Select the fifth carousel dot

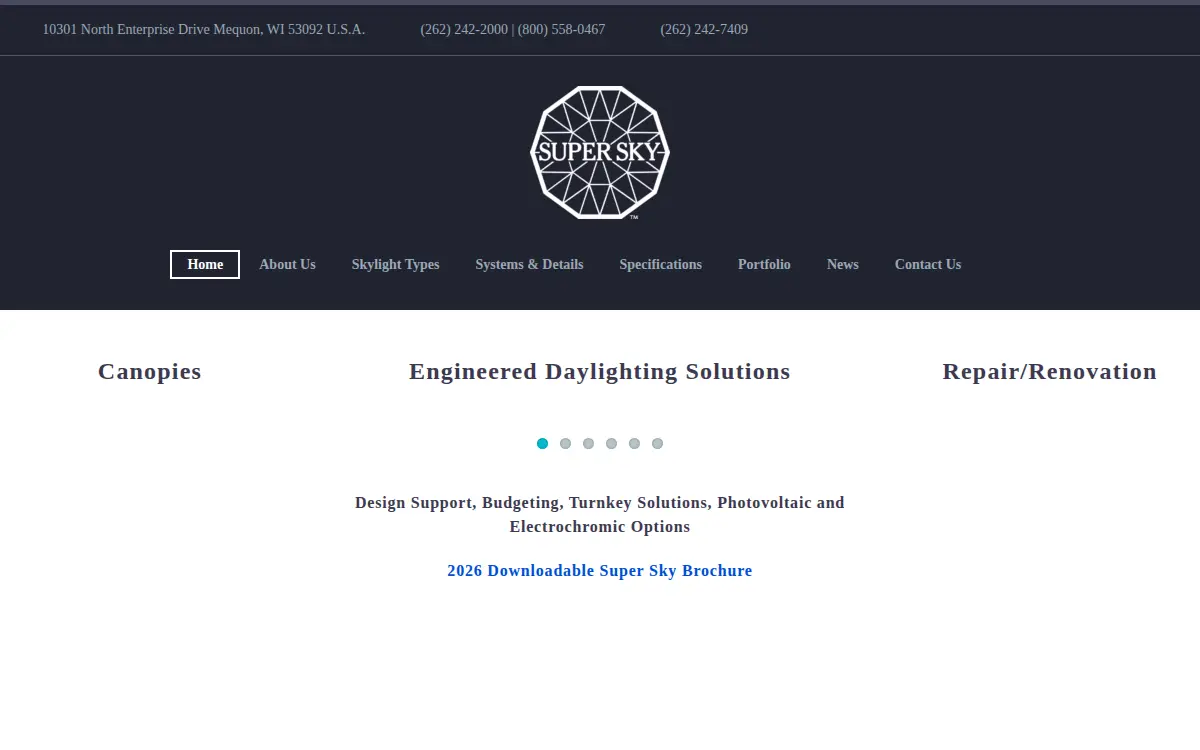pos(634,443)
